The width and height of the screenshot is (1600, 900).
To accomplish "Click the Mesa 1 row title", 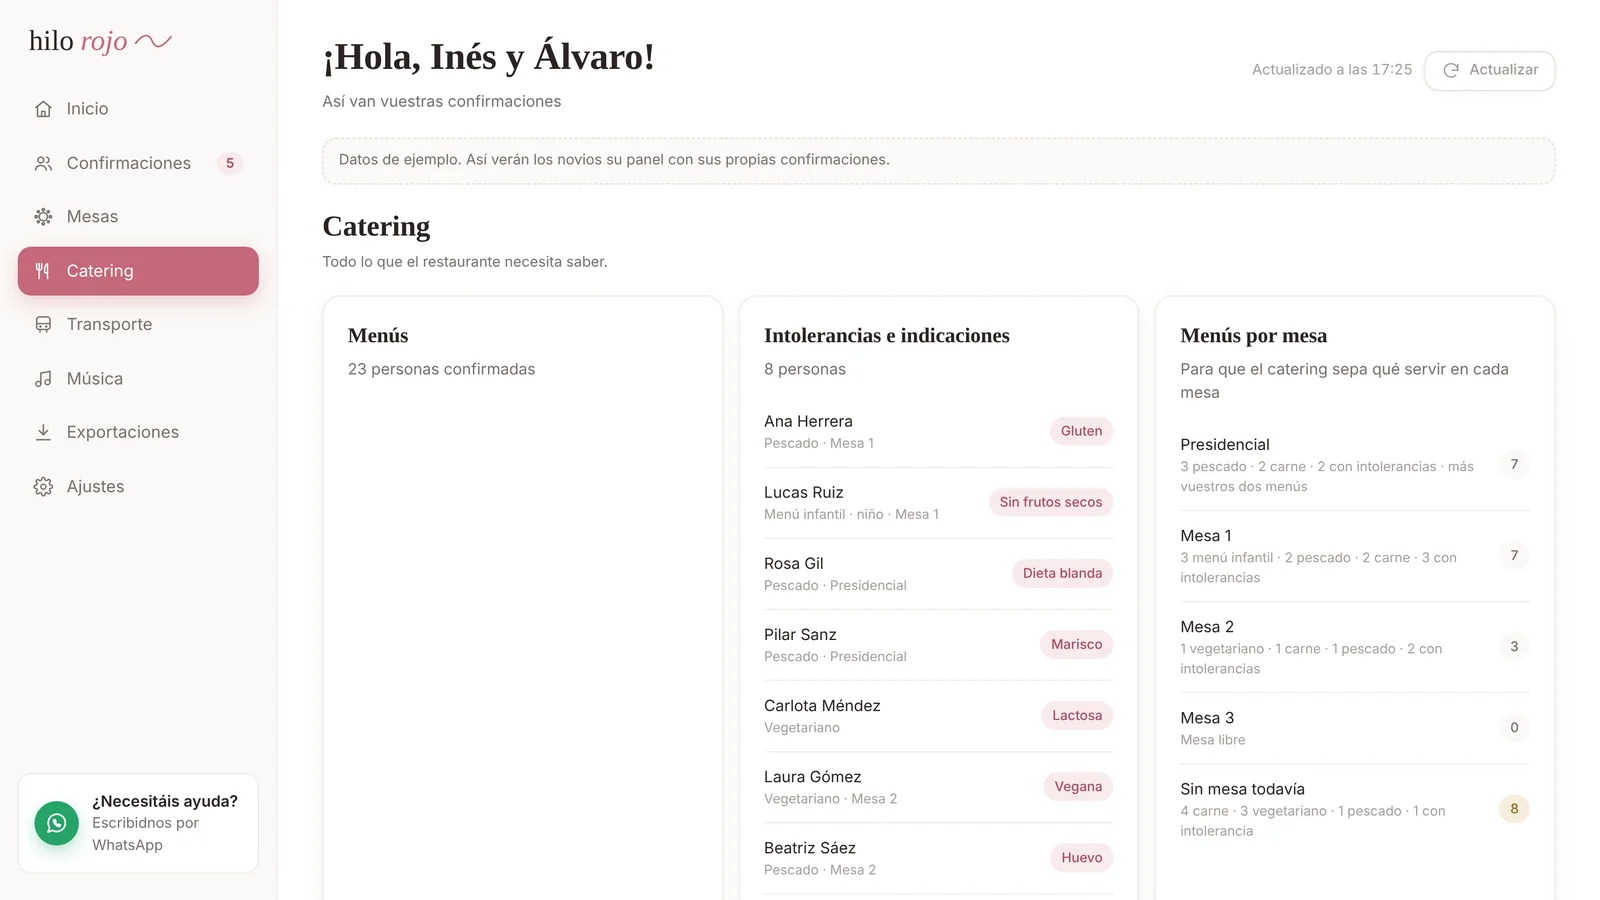I will point(1206,536).
